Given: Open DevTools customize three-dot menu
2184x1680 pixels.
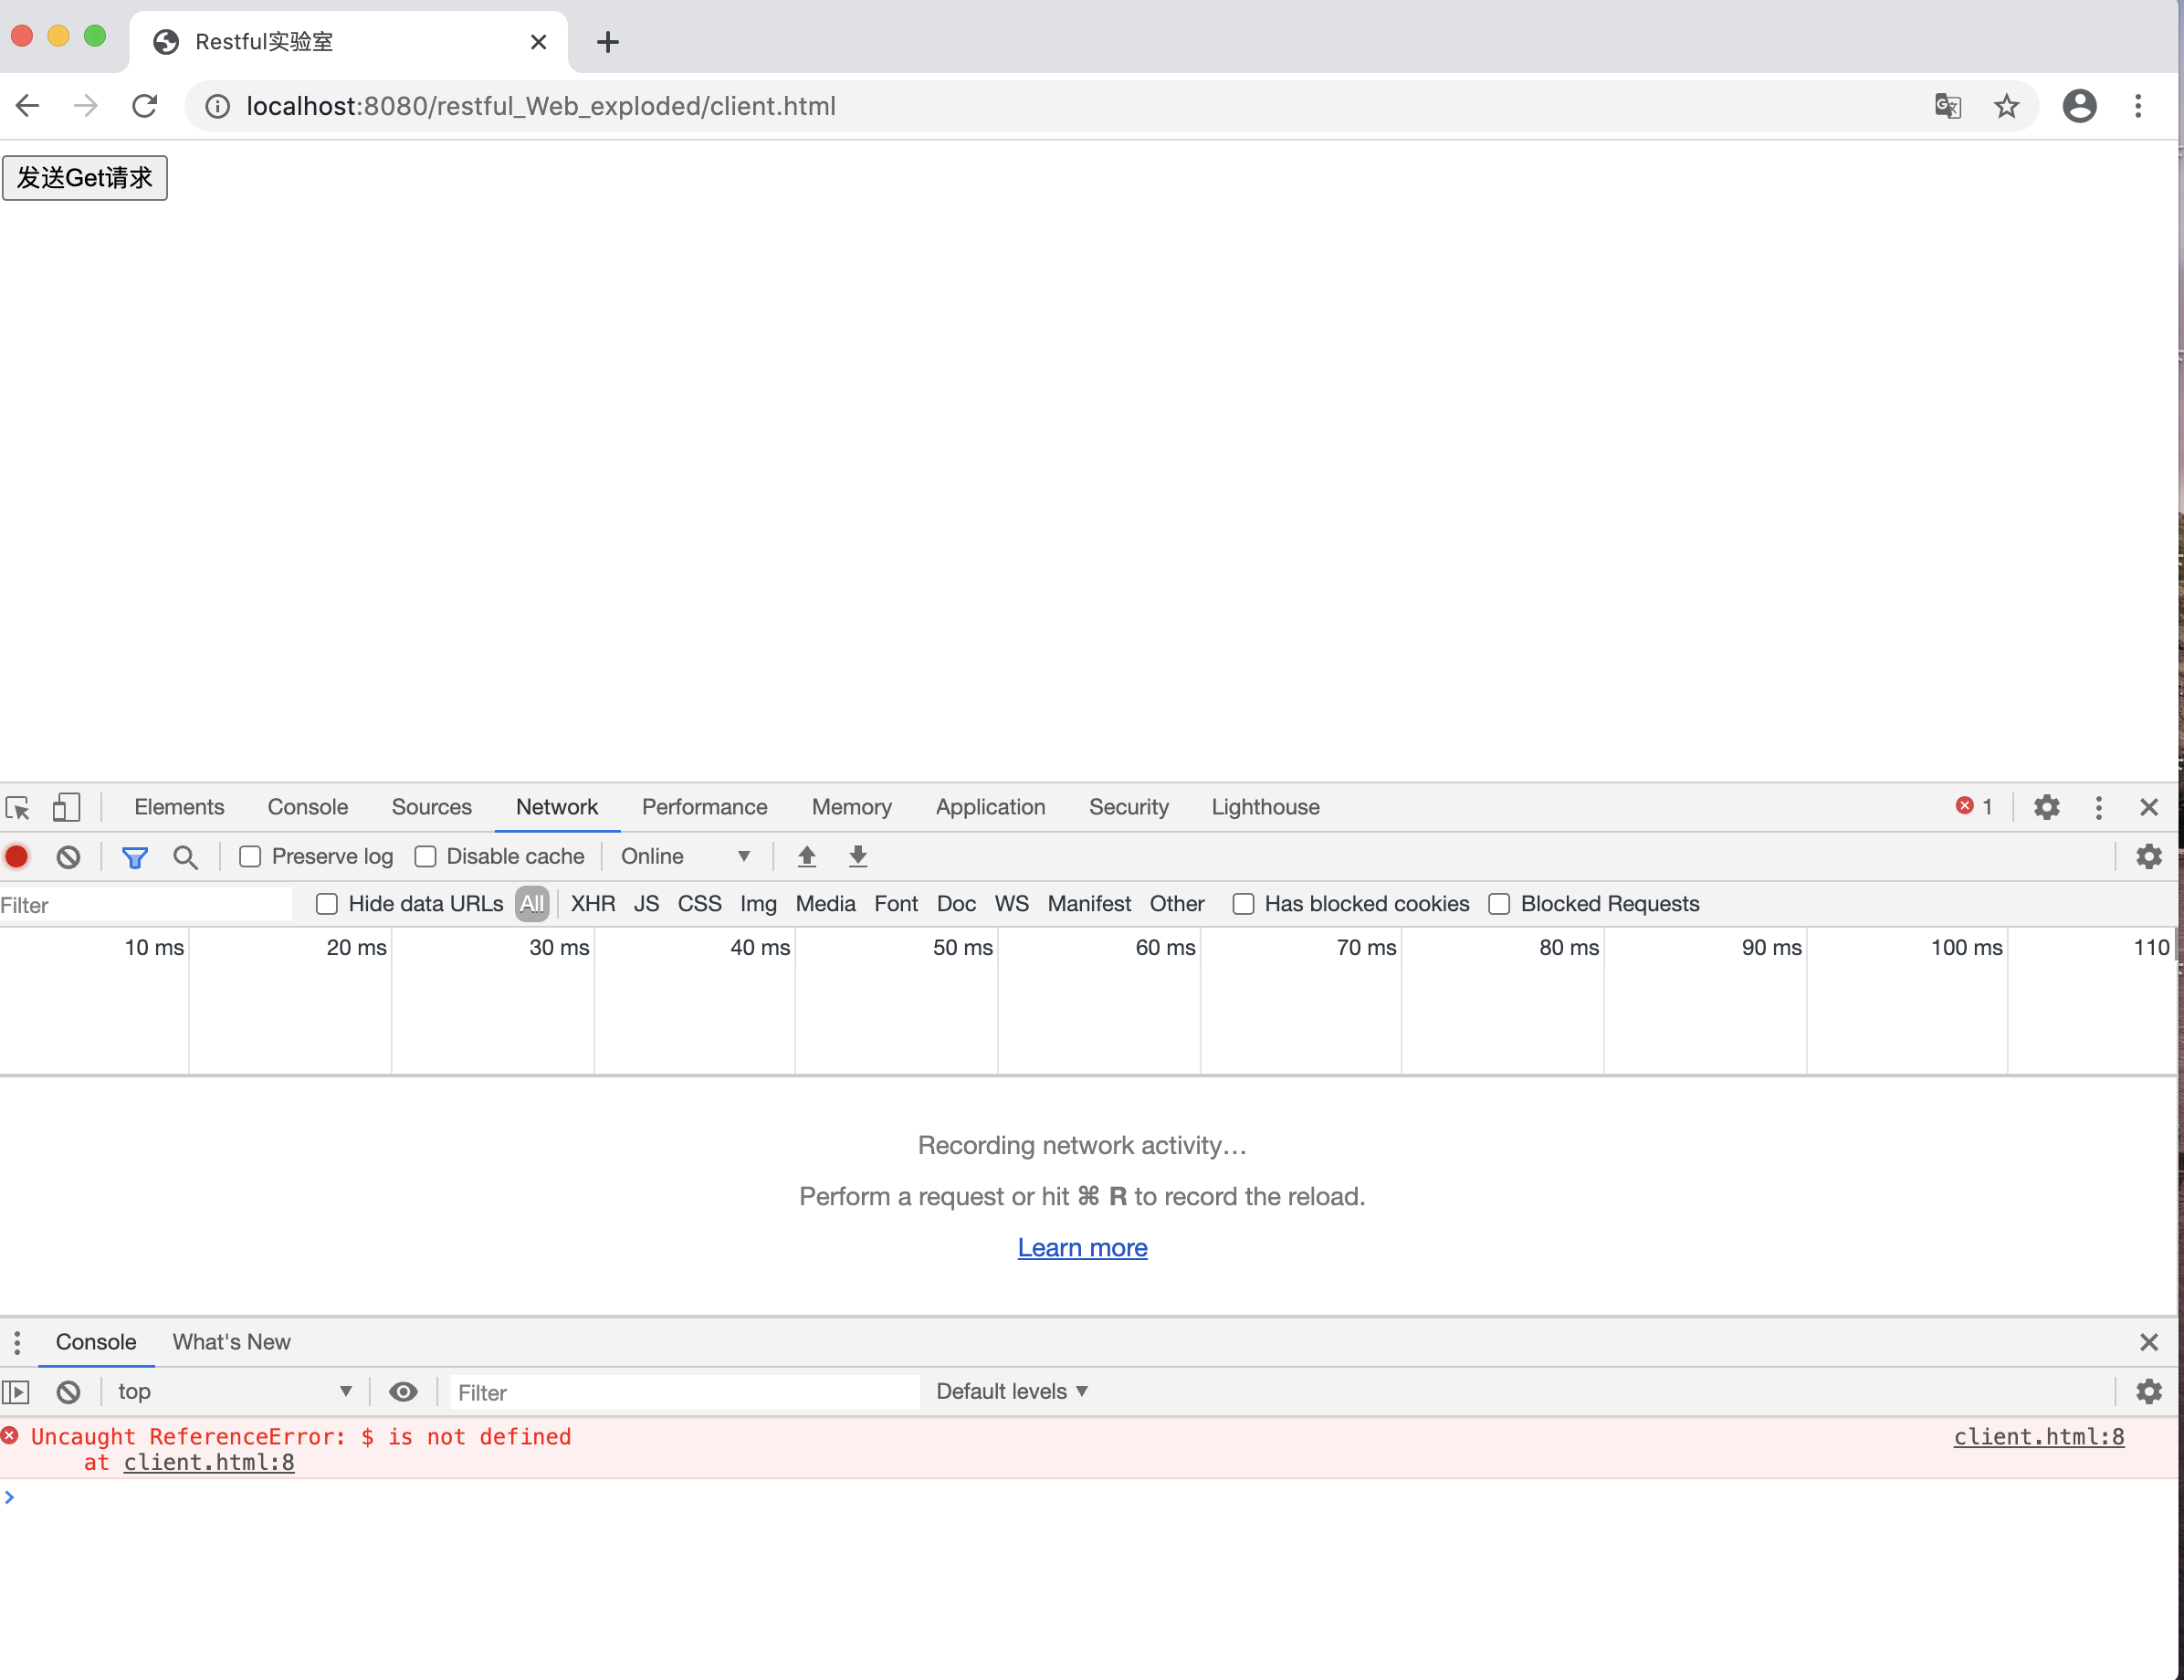Looking at the screenshot, I should tap(2098, 807).
